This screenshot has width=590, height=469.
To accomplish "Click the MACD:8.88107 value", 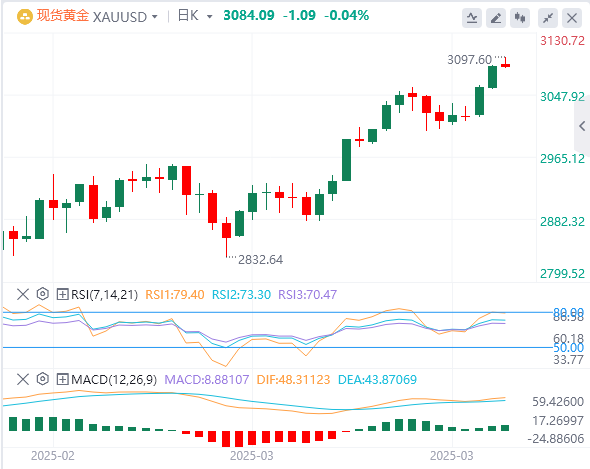I will pyautogui.click(x=207, y=379).
